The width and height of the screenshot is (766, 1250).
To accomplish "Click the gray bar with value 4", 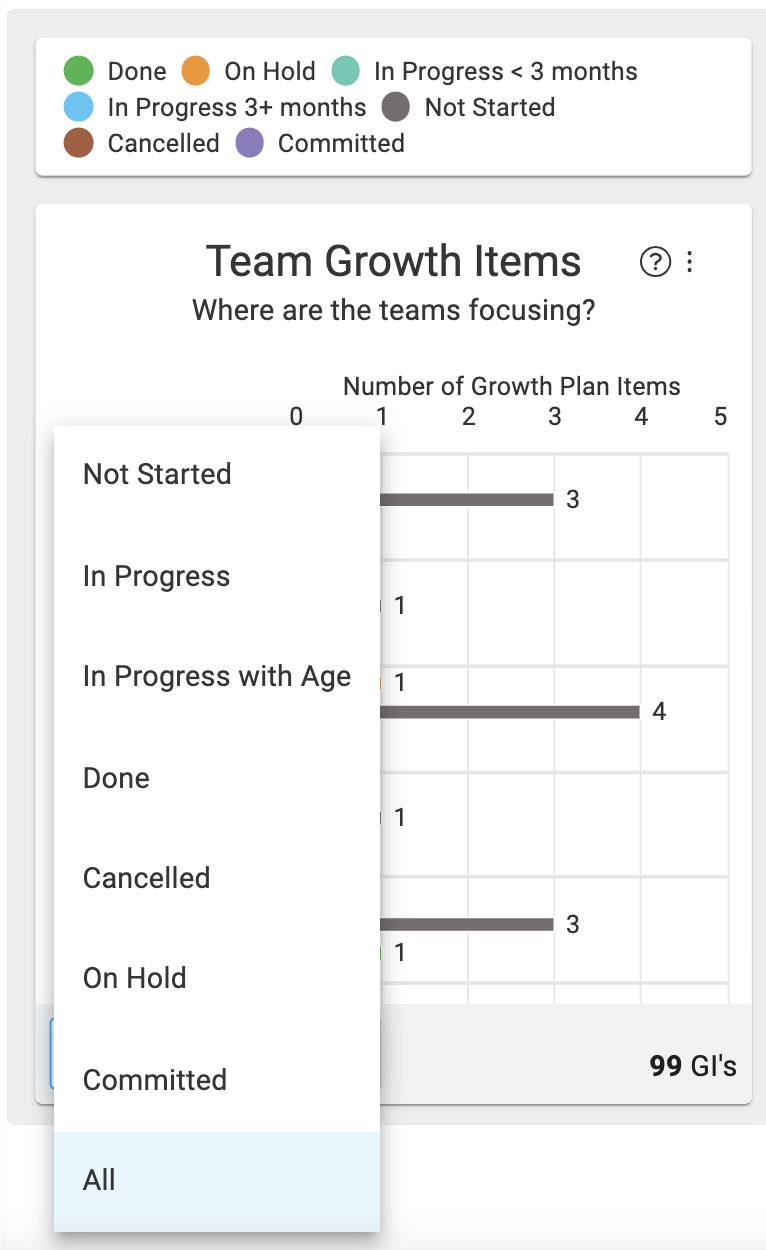I will 510,712.
